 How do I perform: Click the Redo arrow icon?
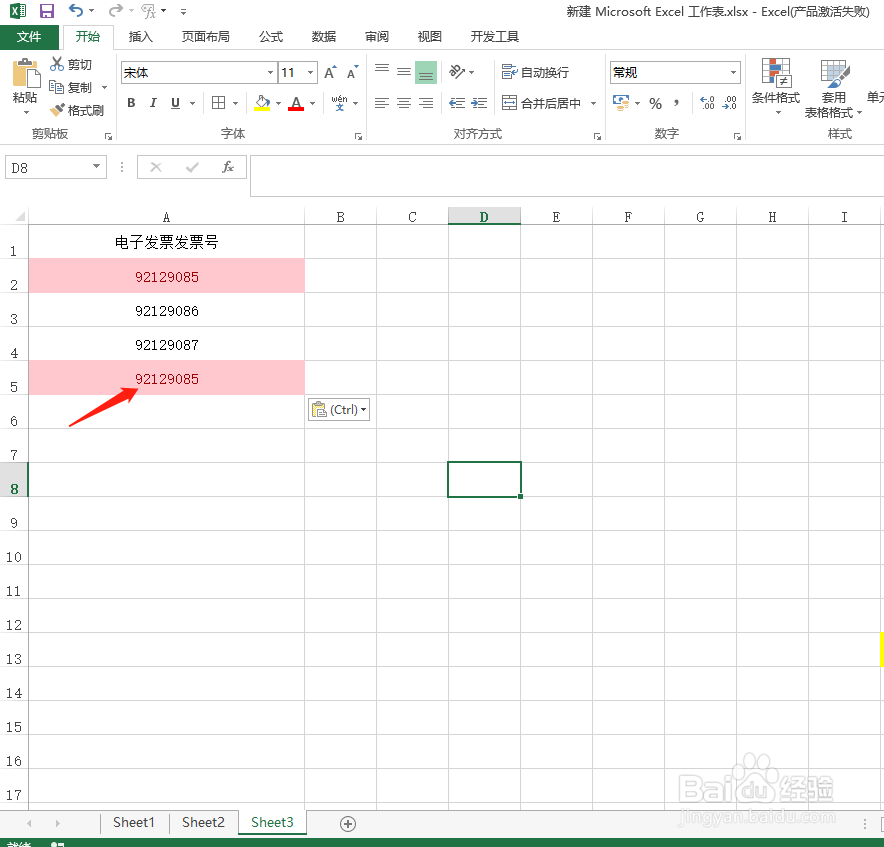point(116,10)
